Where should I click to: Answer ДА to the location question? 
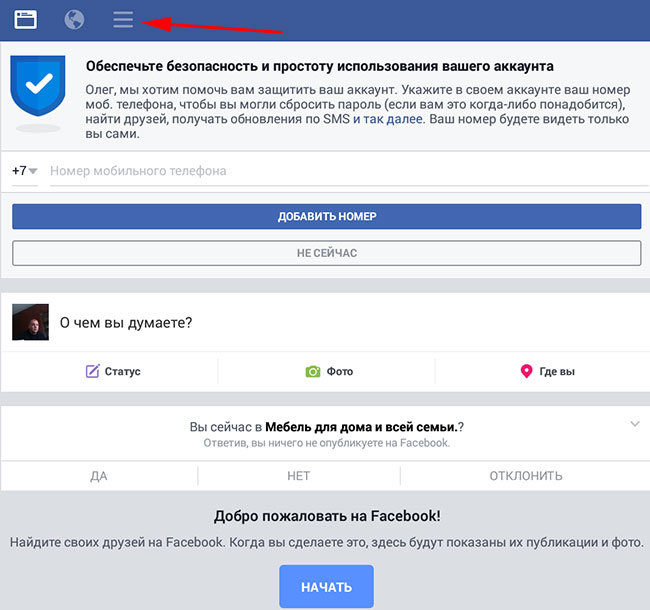(99, 476)
